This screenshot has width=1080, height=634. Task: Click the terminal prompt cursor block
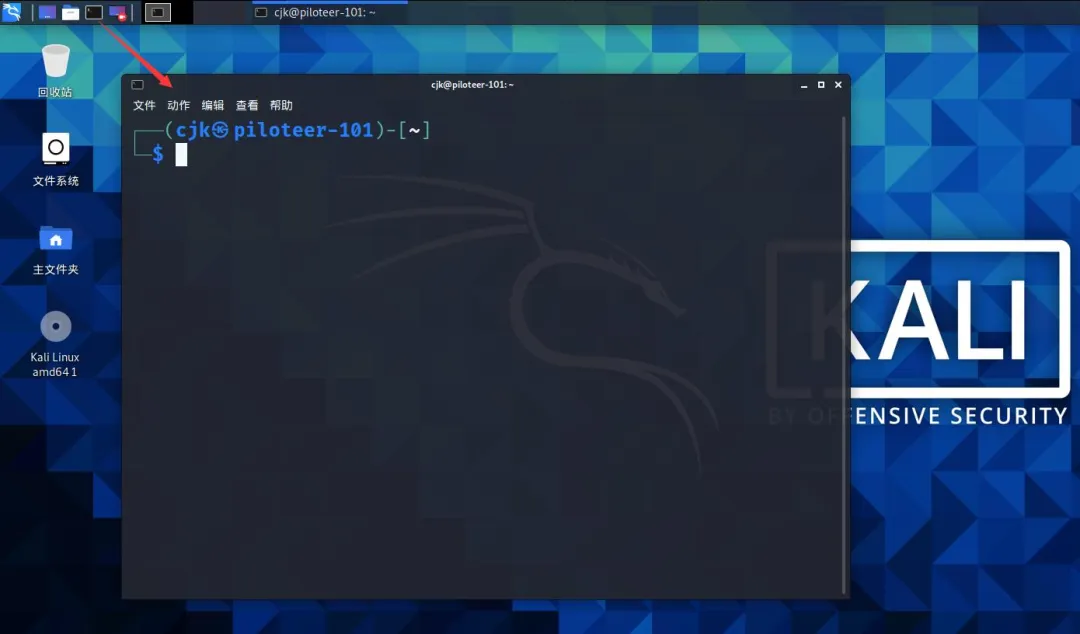181,154
